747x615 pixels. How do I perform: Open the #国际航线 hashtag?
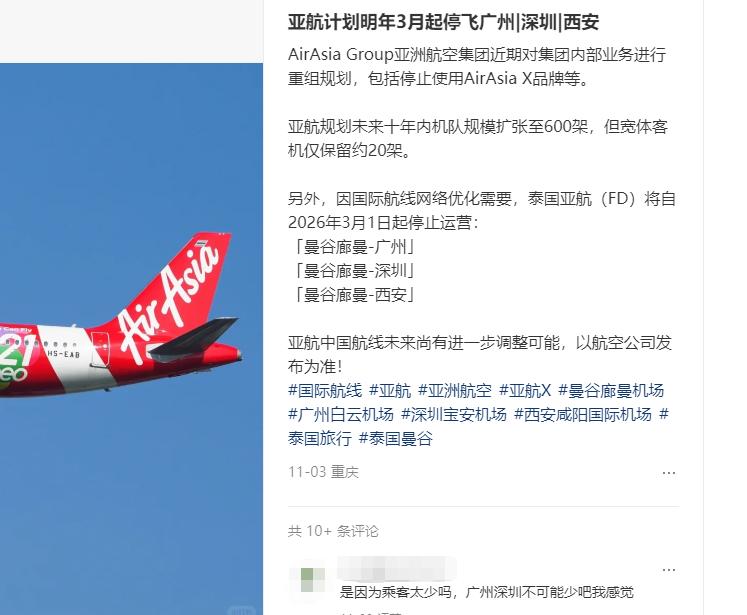(x=325, y=391)
